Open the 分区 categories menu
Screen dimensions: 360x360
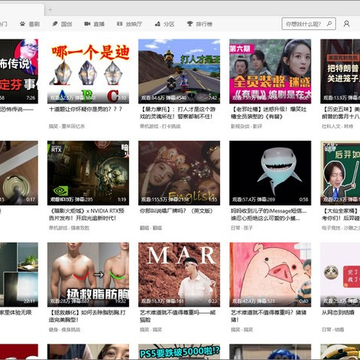coord(165,24)
